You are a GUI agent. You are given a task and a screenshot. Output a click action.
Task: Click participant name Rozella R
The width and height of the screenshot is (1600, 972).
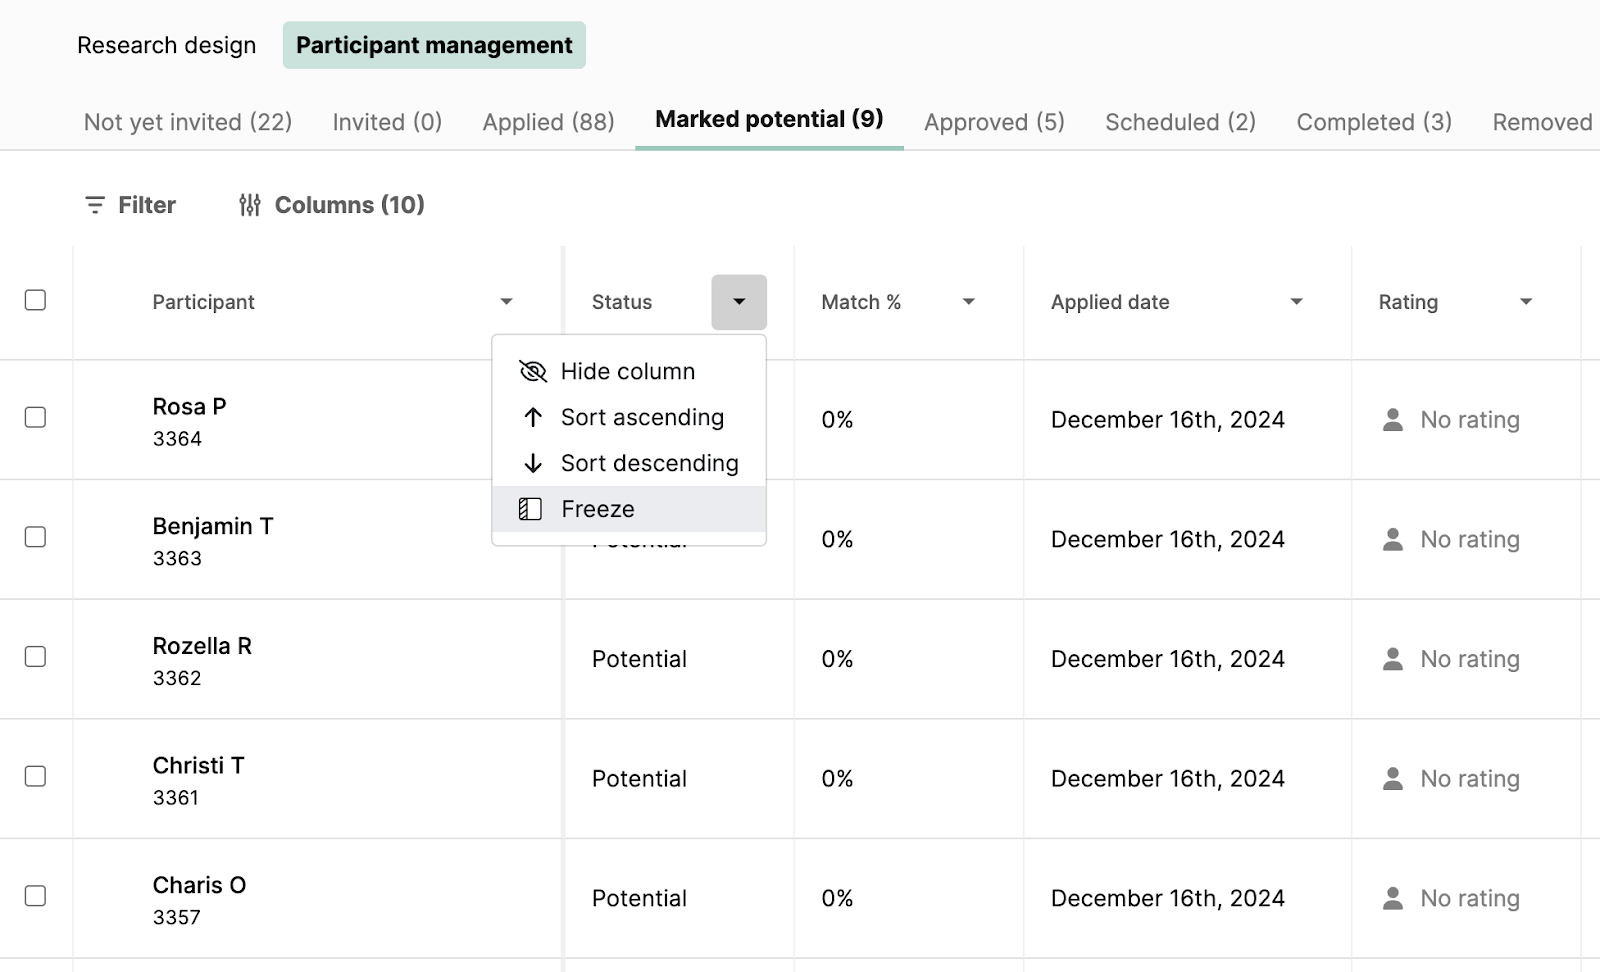click(202, 646)
